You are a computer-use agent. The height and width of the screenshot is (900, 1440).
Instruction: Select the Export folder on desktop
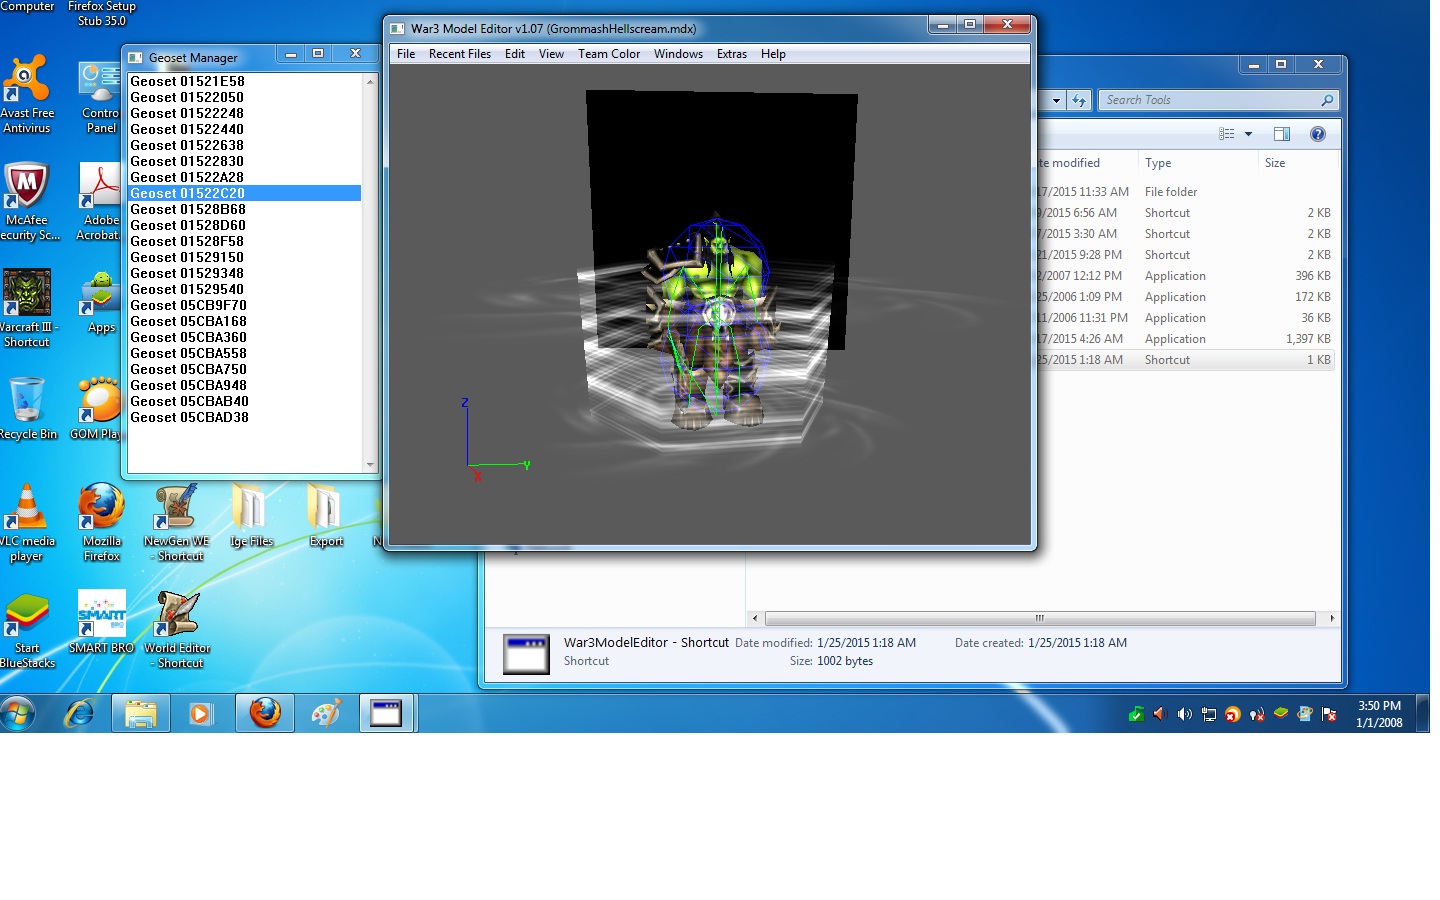click(326, 516)
